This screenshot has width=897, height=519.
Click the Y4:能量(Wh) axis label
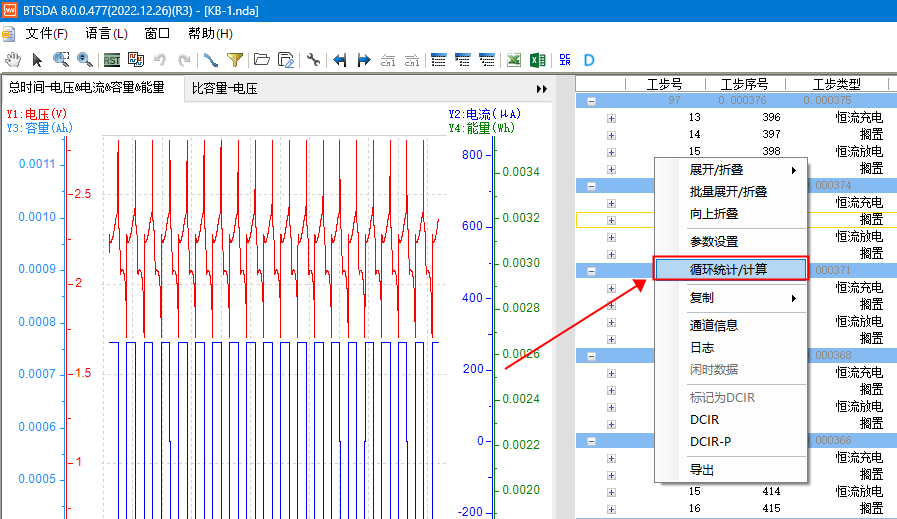pos(482,128)
